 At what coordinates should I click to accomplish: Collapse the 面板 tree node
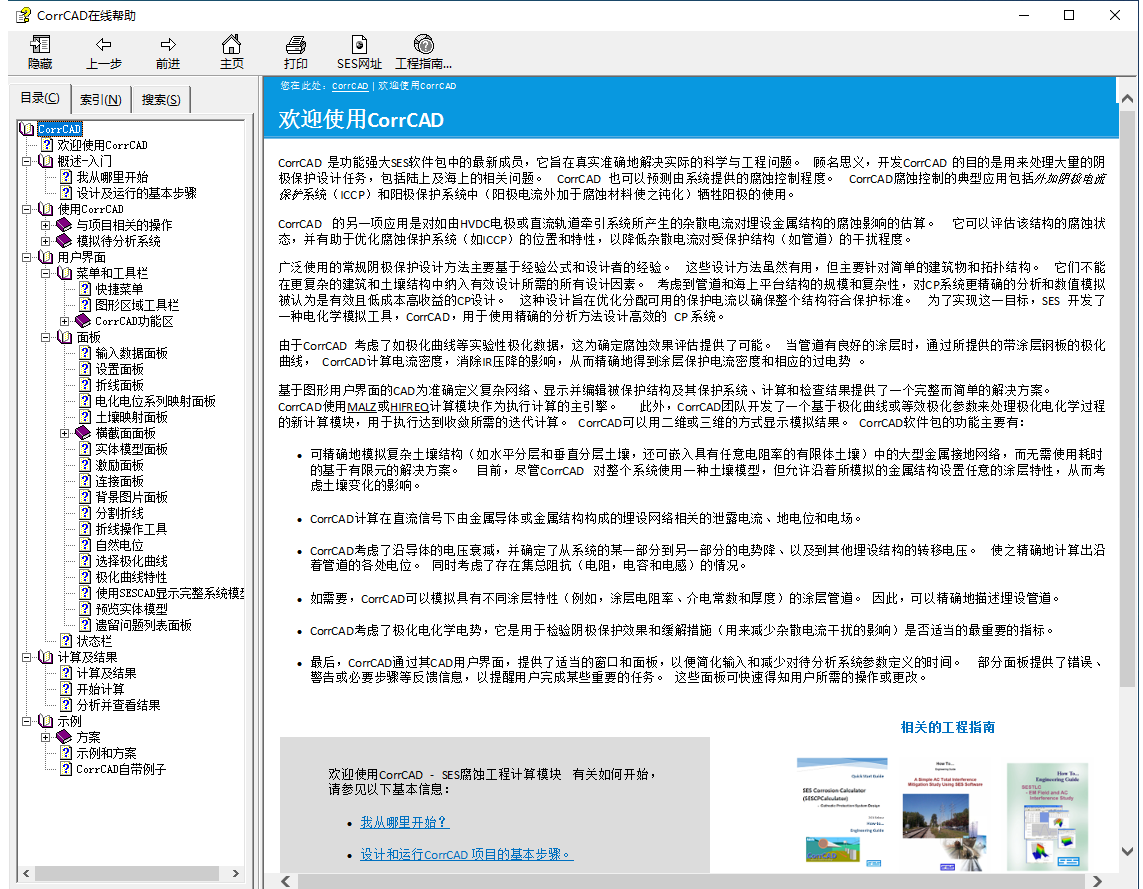pos(45,337)
